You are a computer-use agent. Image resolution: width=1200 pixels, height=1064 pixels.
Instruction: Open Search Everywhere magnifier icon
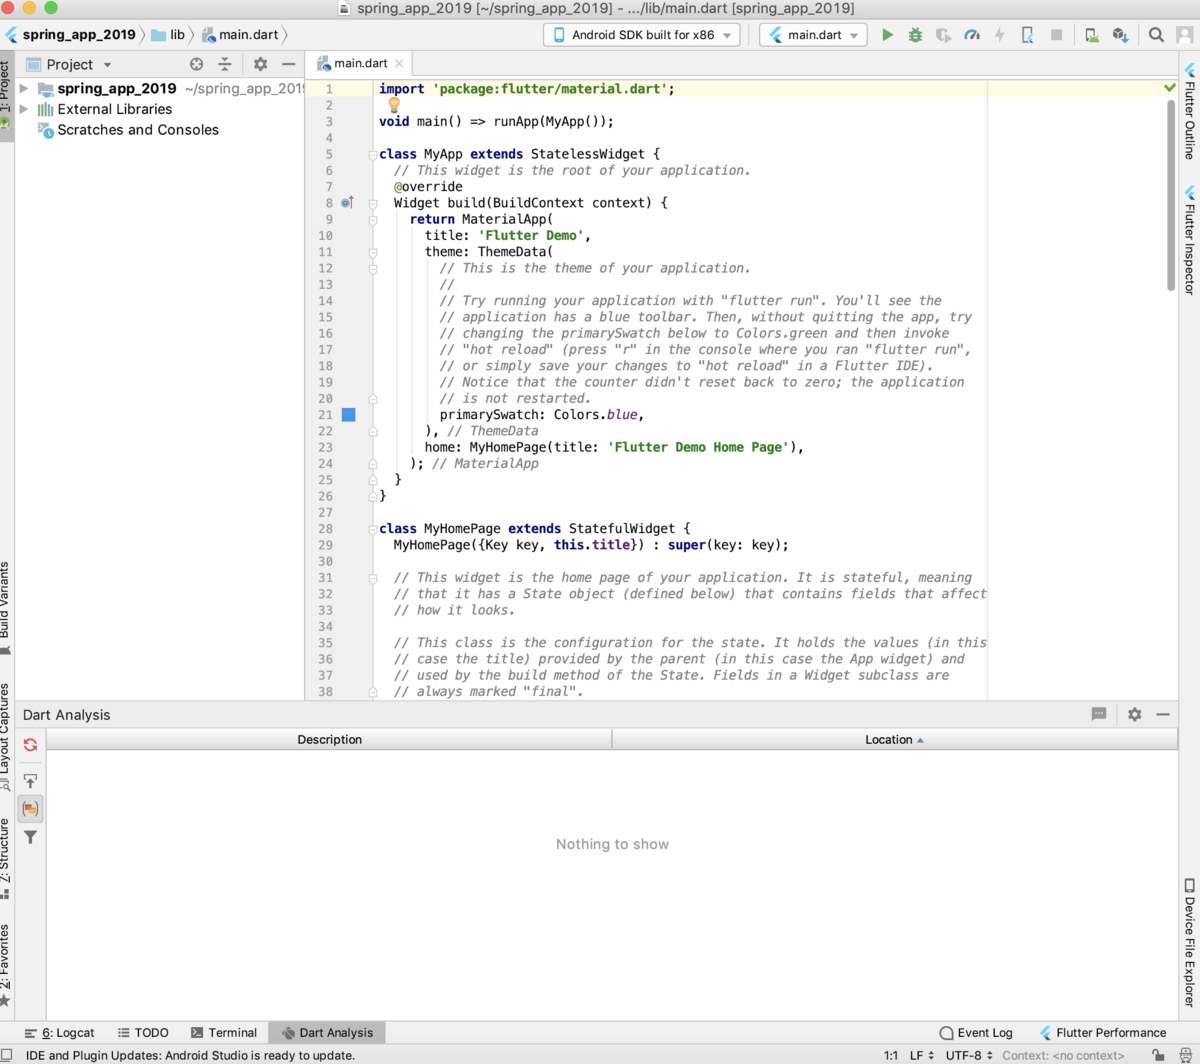[x=1156, y=35]
